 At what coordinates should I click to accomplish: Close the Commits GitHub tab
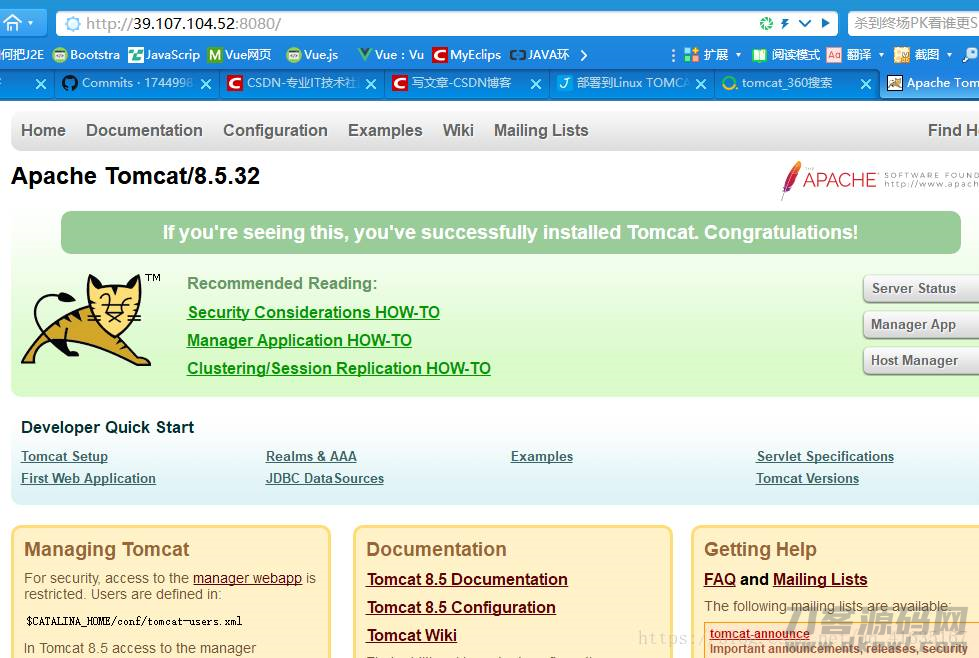pyautogui.click(x=206, y=84)
